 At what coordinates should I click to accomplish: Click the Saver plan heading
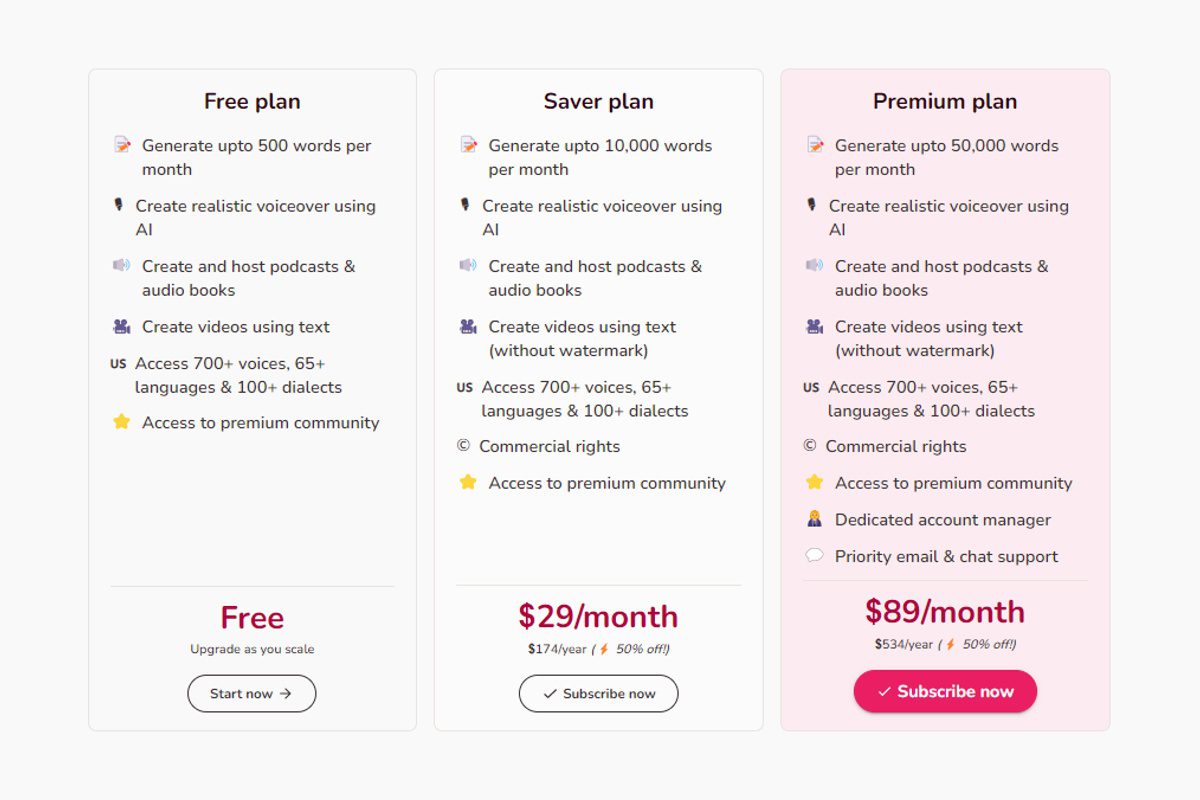[x=598, y=101]
